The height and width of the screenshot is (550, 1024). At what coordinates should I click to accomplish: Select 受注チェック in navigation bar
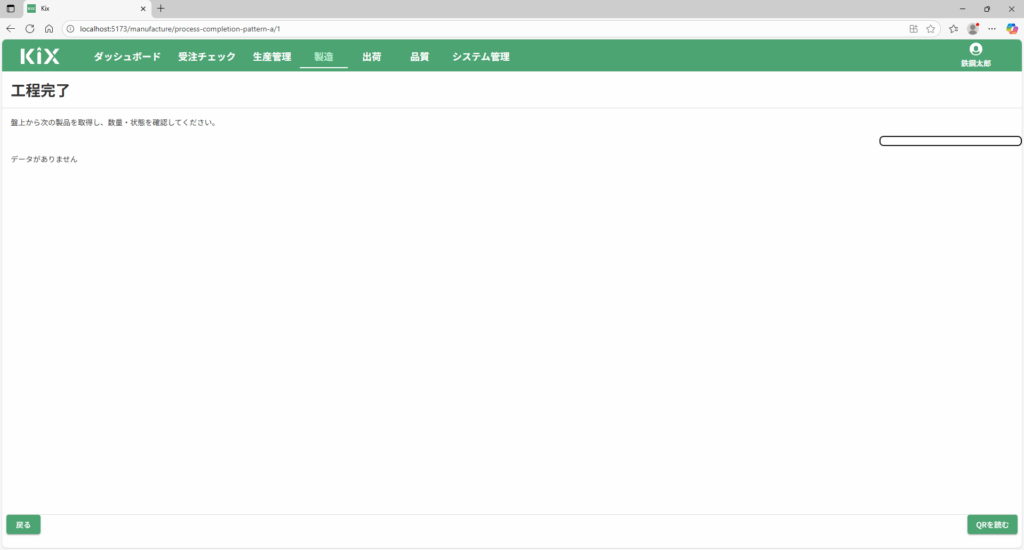pyautogui.click(x=207, y=57)
